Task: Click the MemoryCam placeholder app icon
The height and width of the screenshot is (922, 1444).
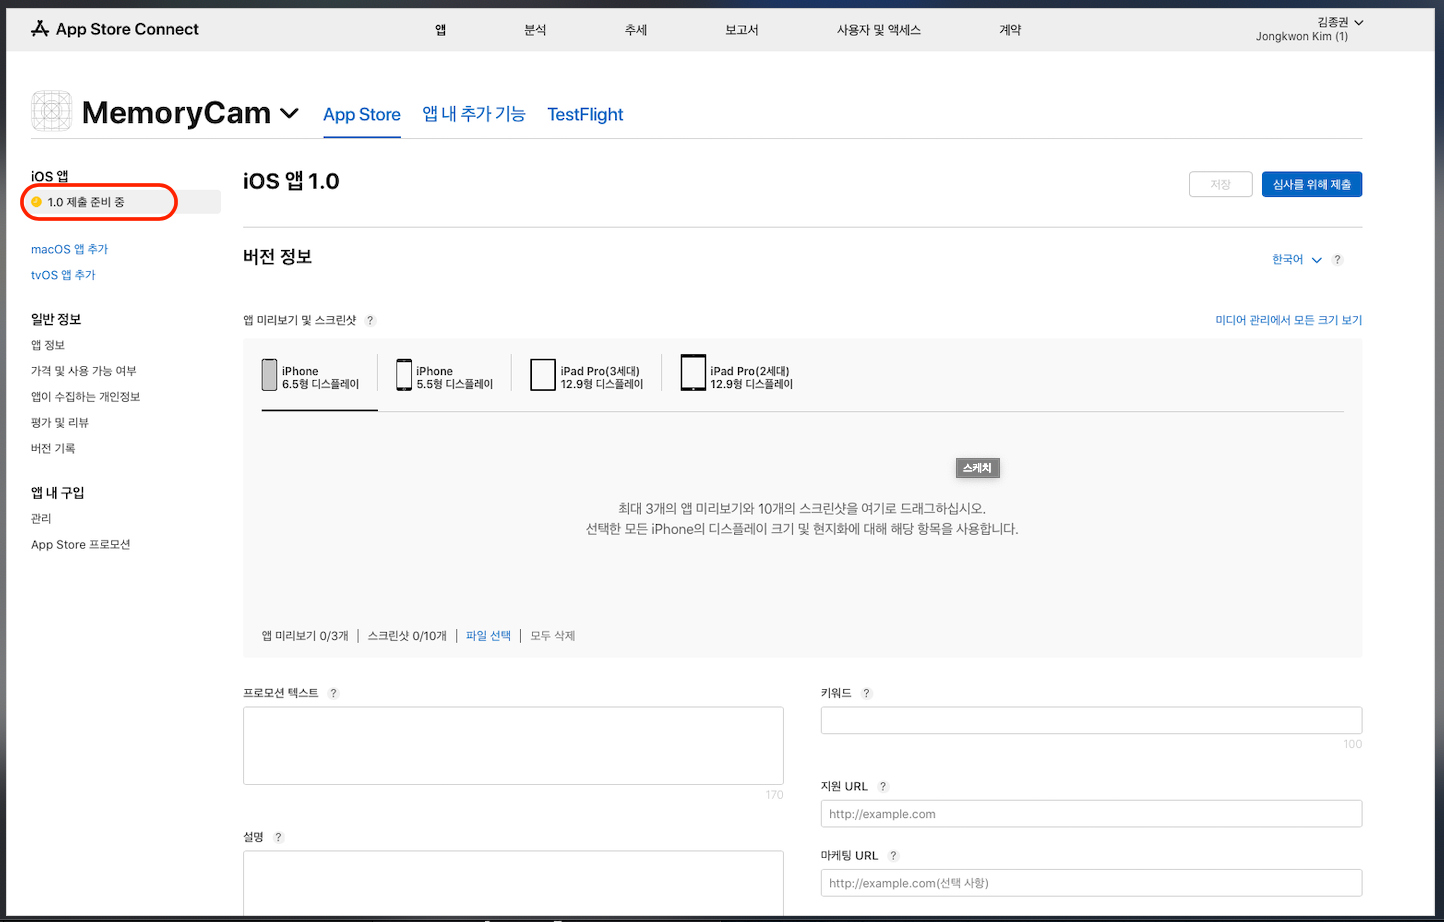Action: pos(52,111)
